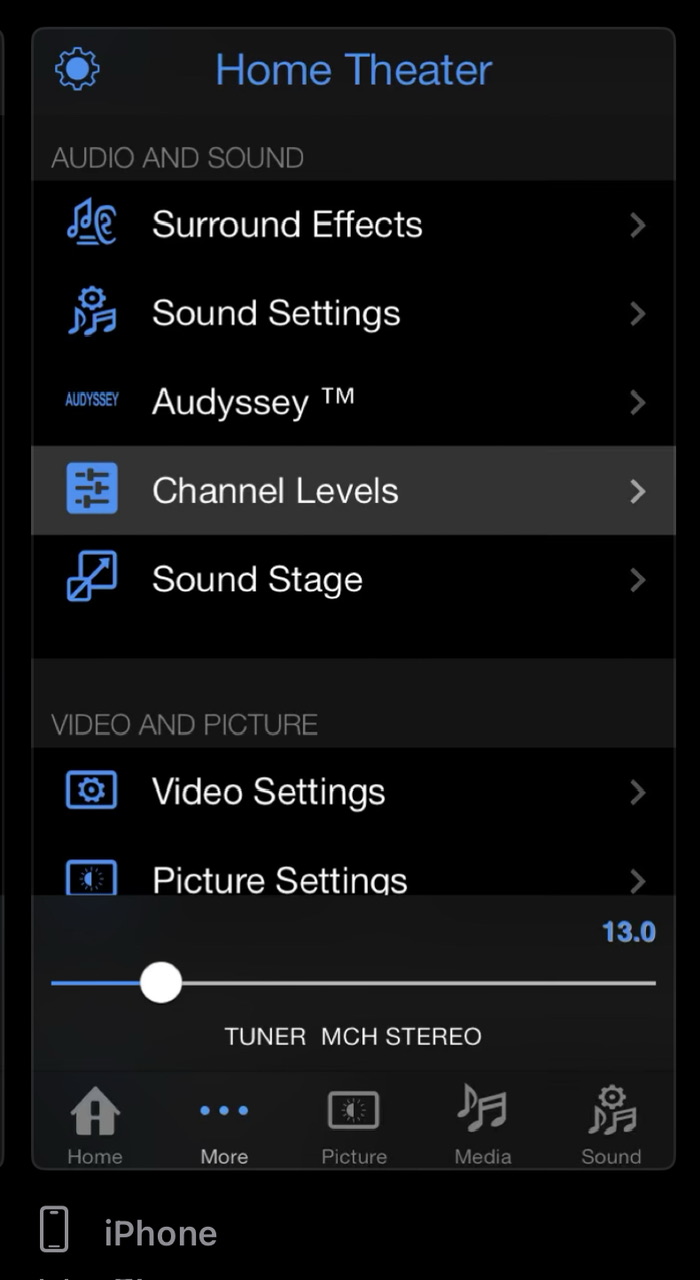Expand Surround Effects with its chevron

coord(638,225)
